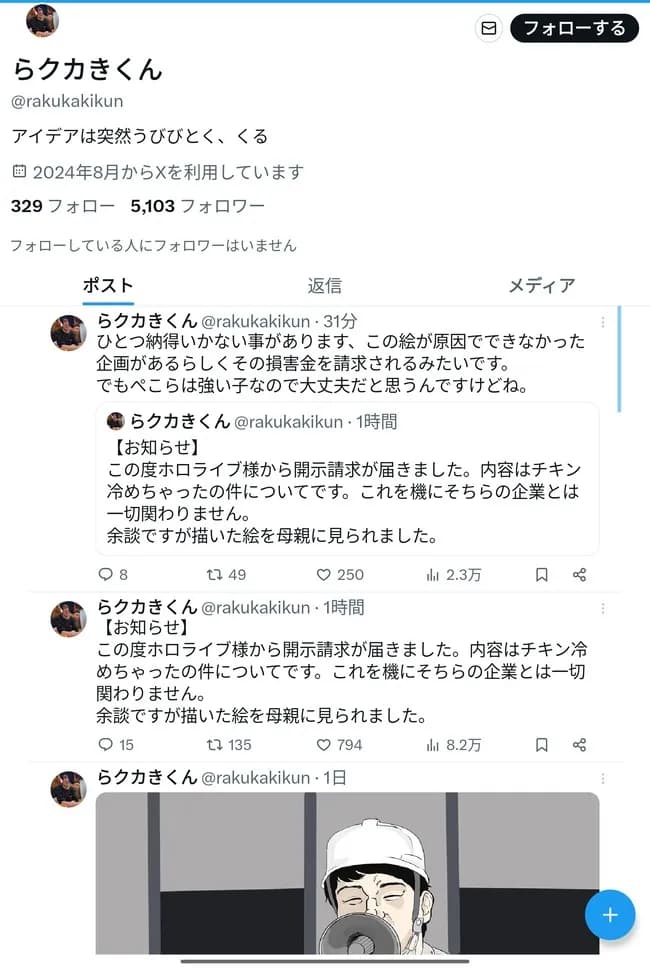The image size is (650, 969).
Task: Open more options menu on the 1日 post
Action: pyautogui.click(x=603, y=776)
